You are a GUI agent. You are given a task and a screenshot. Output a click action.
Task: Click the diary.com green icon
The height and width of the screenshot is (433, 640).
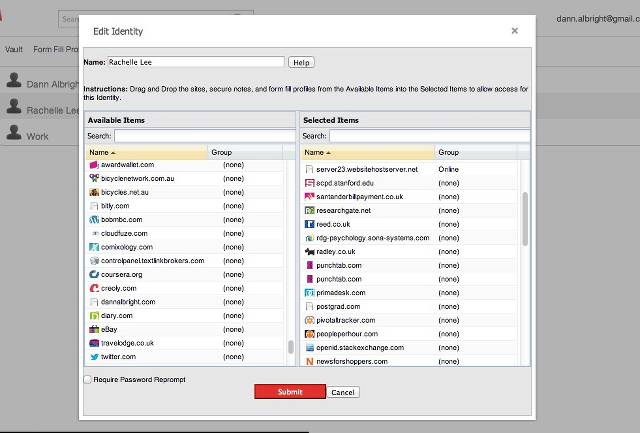click(94, 315)
